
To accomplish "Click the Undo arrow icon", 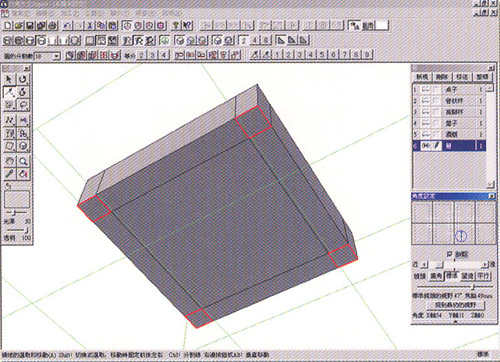I will click(68, 26).
